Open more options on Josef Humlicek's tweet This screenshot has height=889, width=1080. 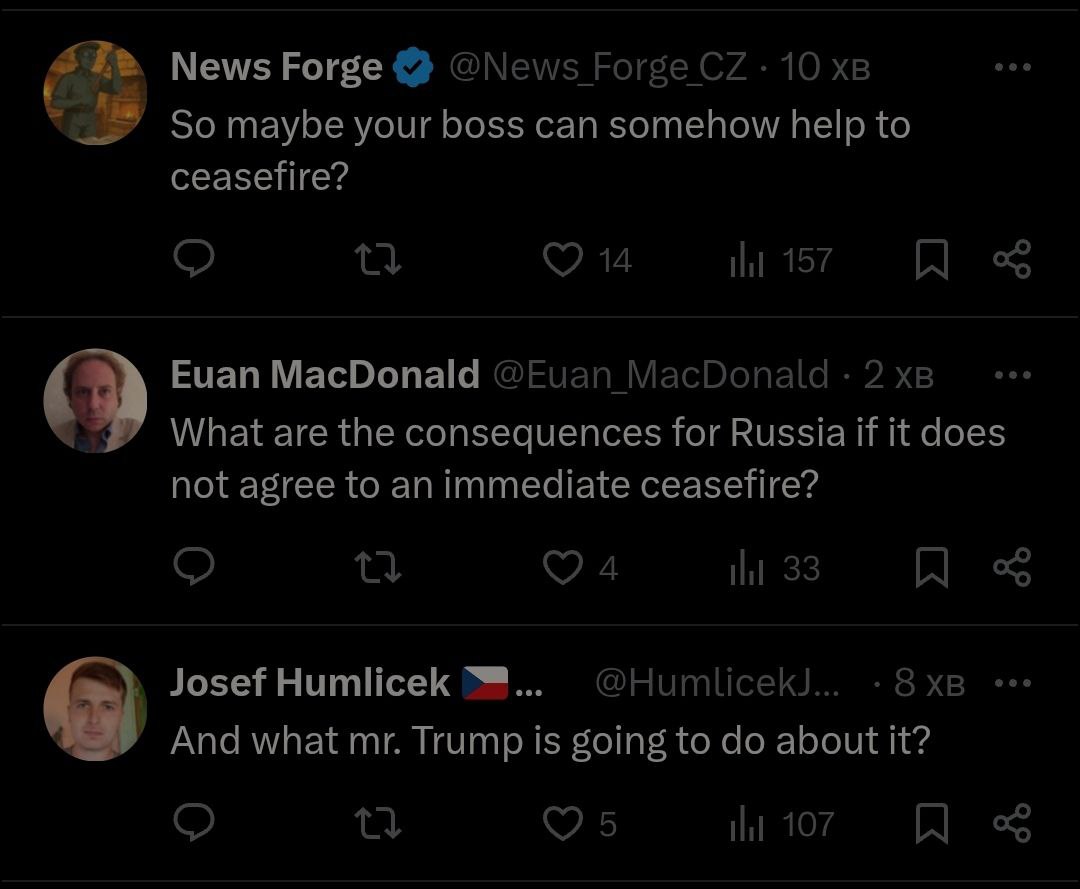[1012, 684]
